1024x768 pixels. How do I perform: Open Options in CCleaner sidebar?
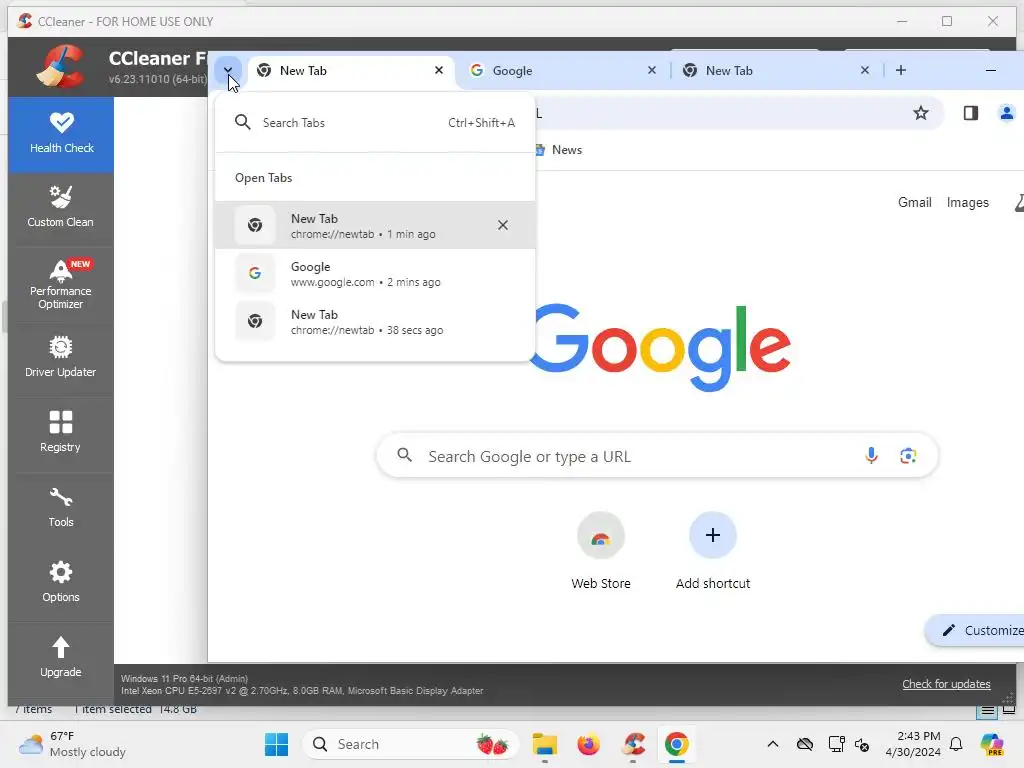pos(61,583)
